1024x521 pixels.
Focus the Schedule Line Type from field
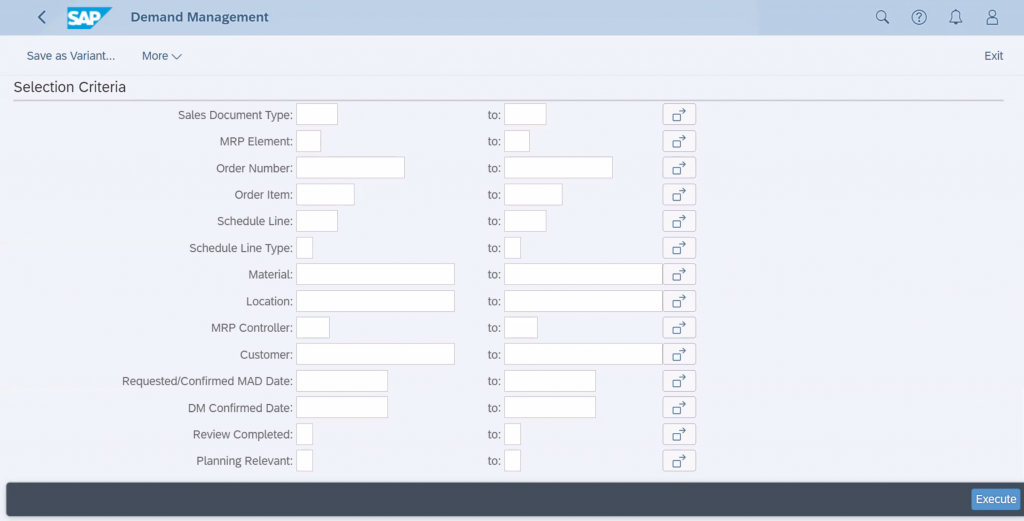pos(304,248)
